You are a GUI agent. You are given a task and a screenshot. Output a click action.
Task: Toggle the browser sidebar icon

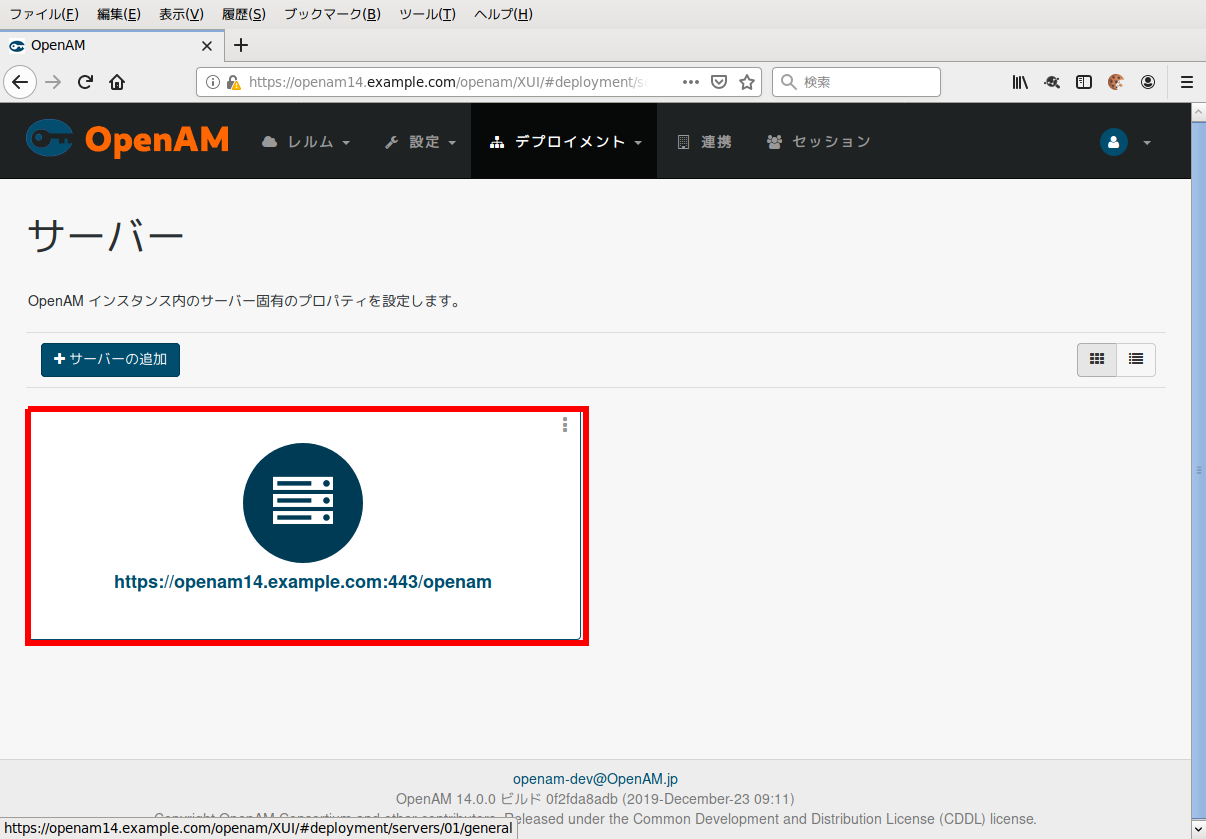(x=1084, y=82)
